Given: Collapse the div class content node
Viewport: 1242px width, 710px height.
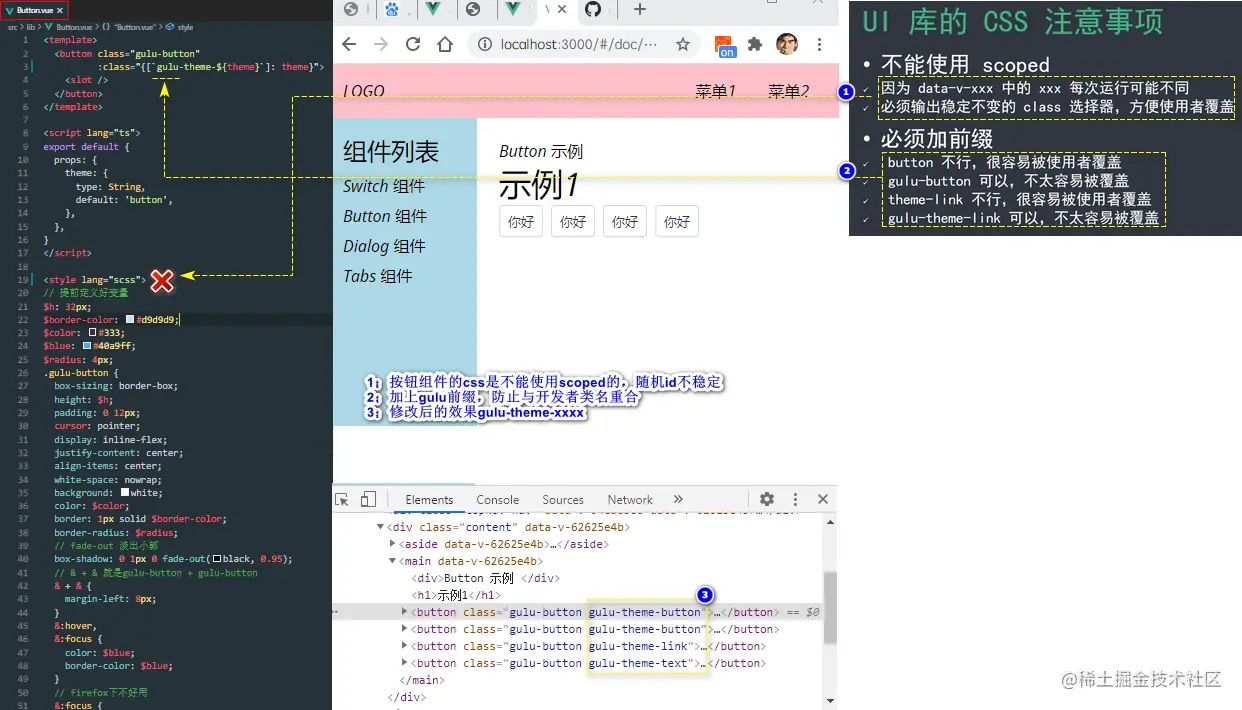Looking at the screenshot, I should coord(380,527).
